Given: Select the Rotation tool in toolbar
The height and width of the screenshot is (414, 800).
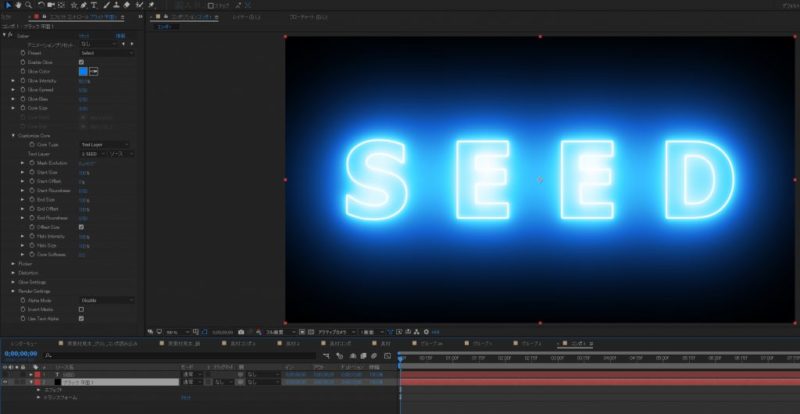Looking at the screenshot, I should pos(43,5).
